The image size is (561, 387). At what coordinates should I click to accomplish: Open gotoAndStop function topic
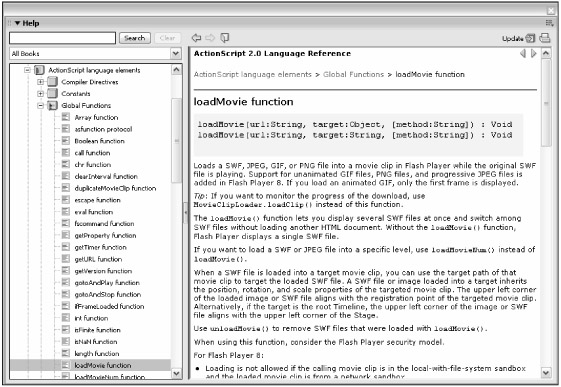pos(108,294)
